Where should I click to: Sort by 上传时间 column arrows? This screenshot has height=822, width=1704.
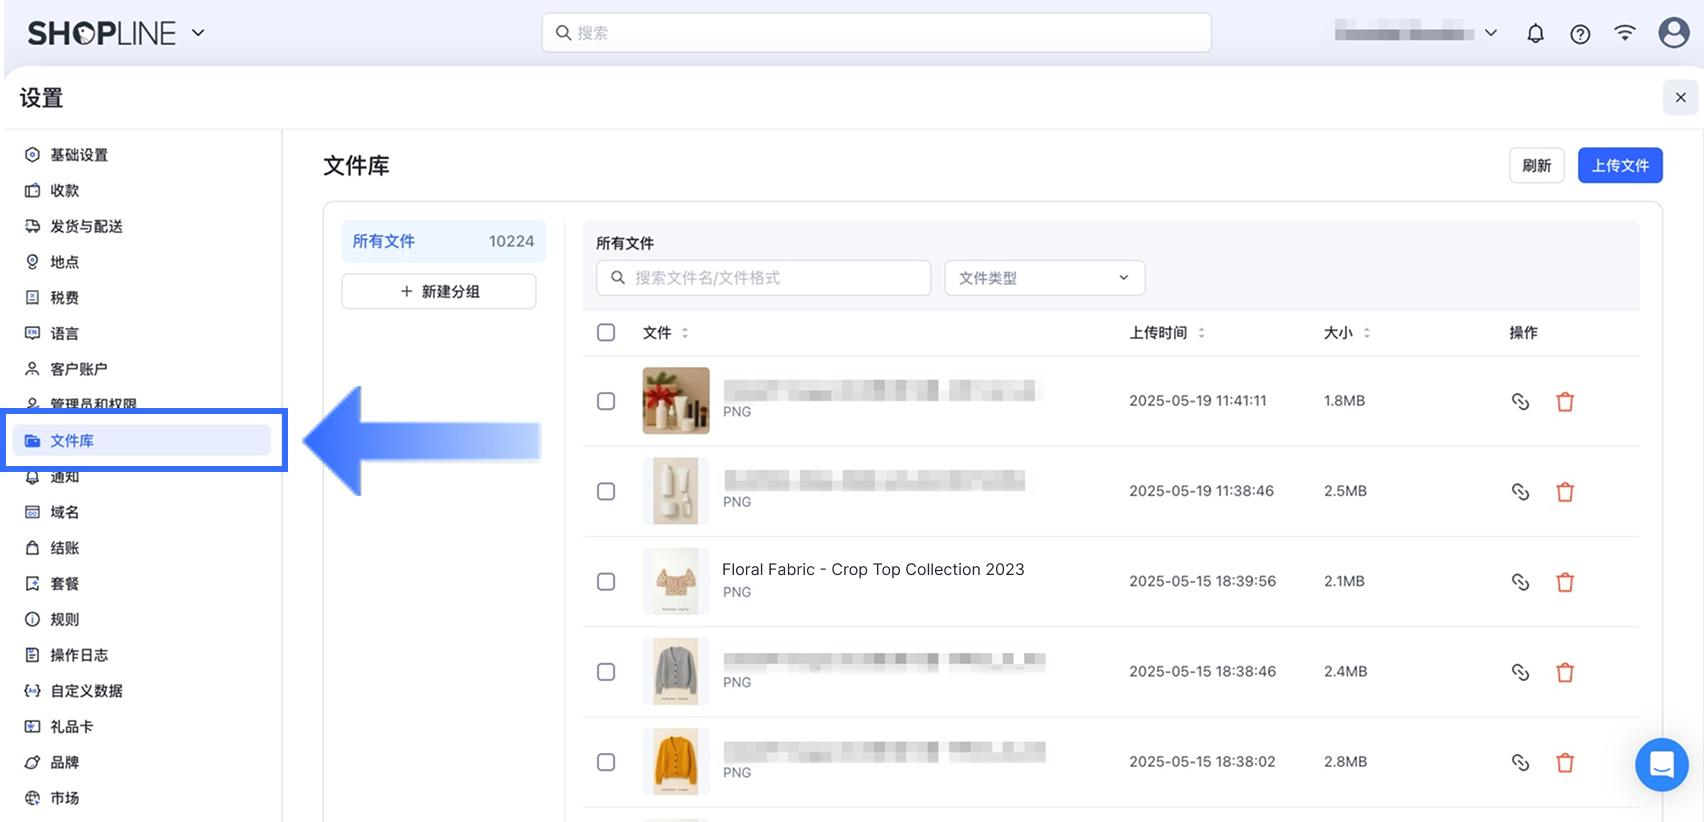coord(1201,333)
